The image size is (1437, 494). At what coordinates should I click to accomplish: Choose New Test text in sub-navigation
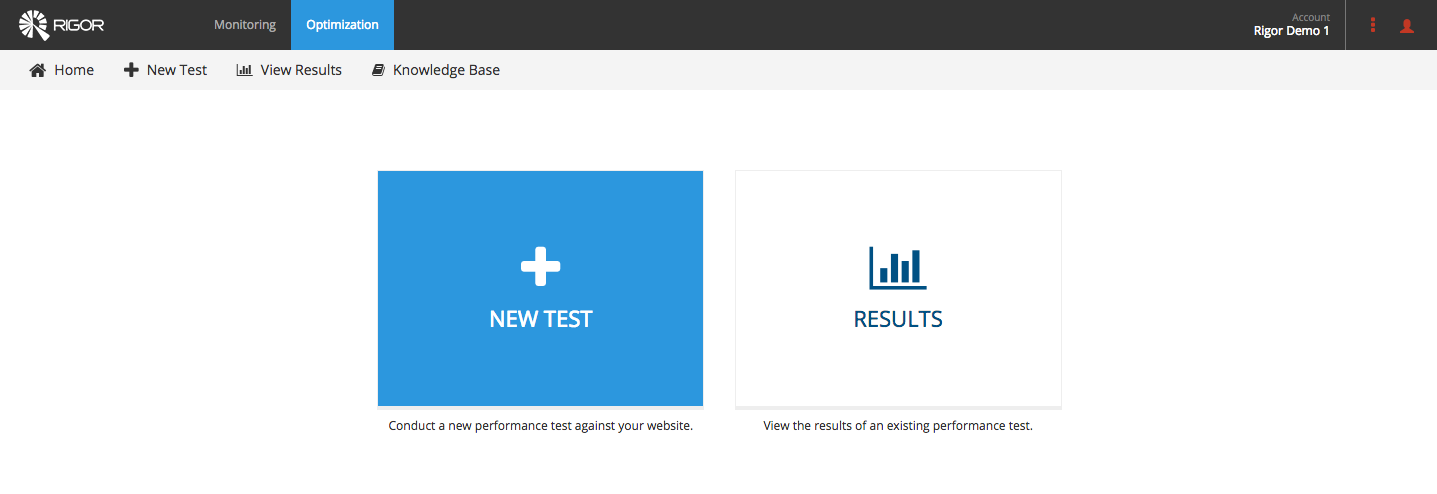tap(177, 70)
